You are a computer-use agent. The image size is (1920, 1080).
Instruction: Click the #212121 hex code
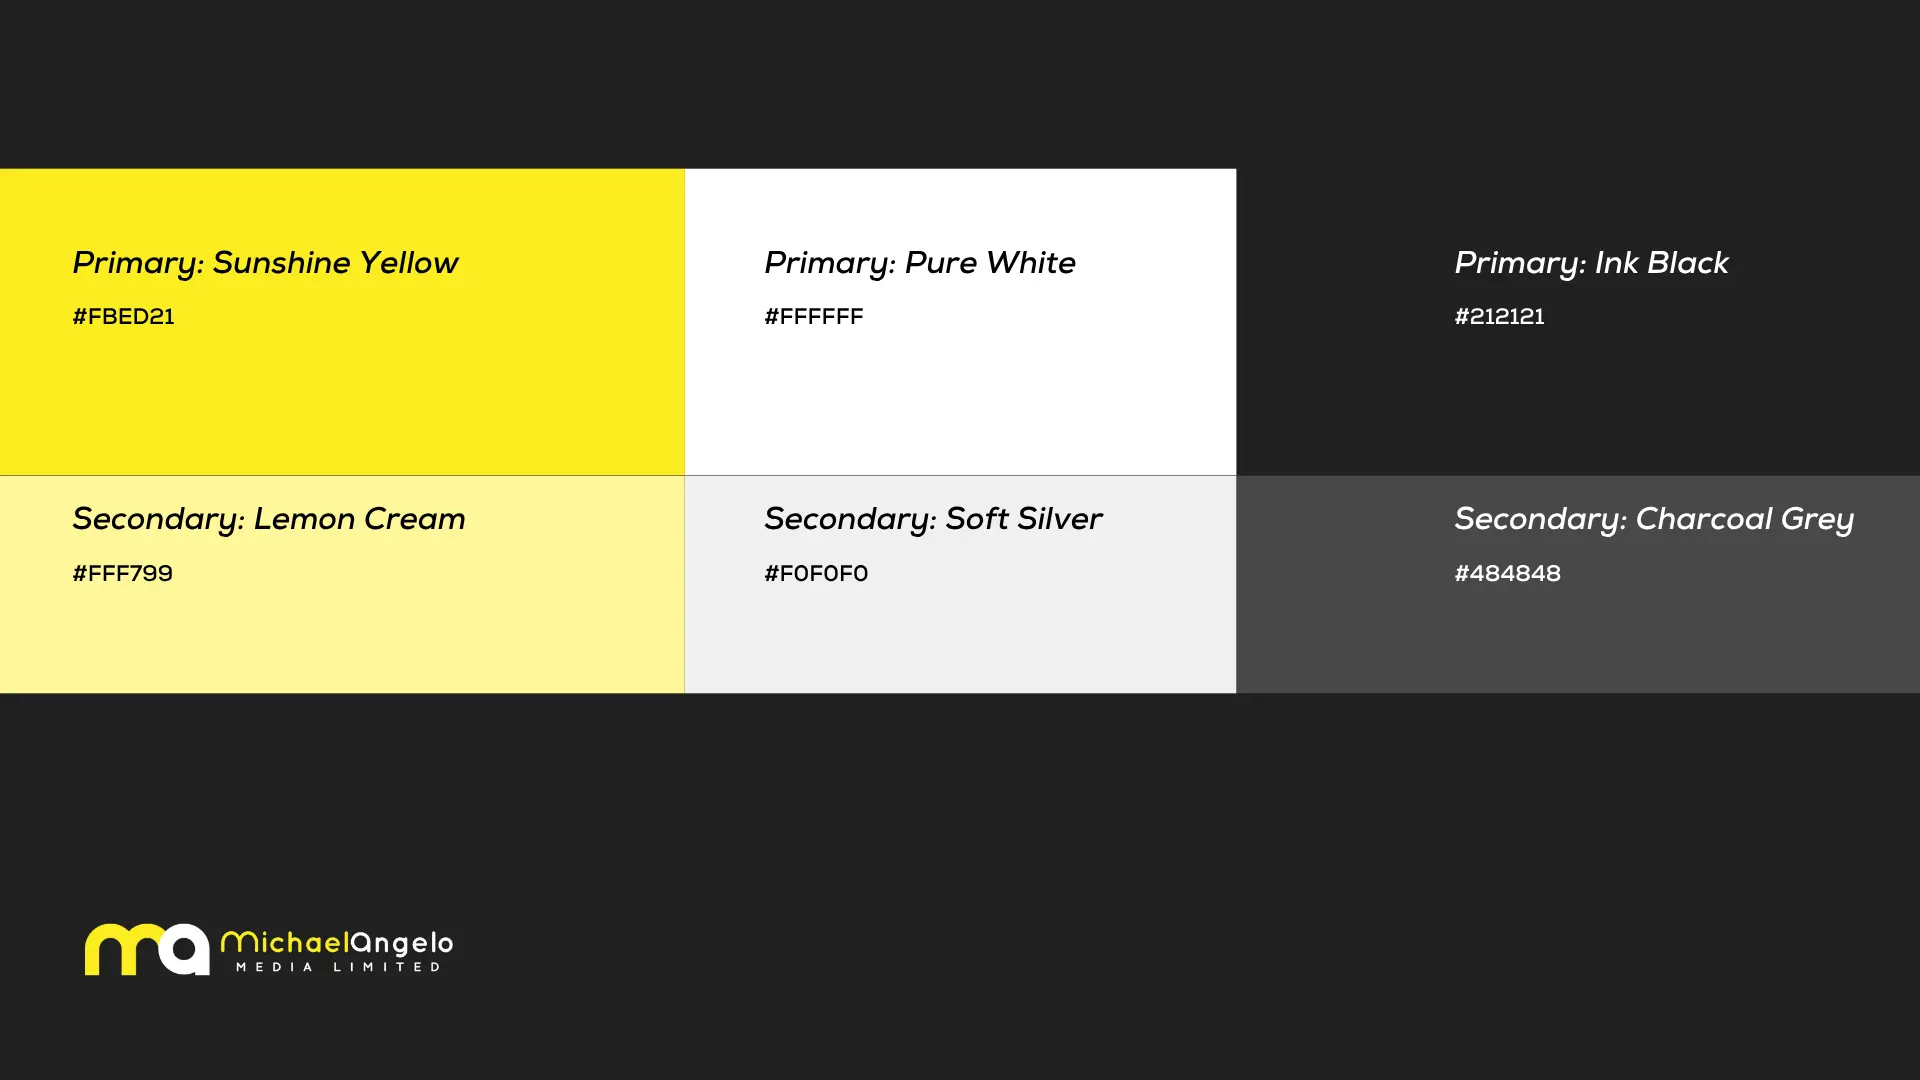point(1499,317)
